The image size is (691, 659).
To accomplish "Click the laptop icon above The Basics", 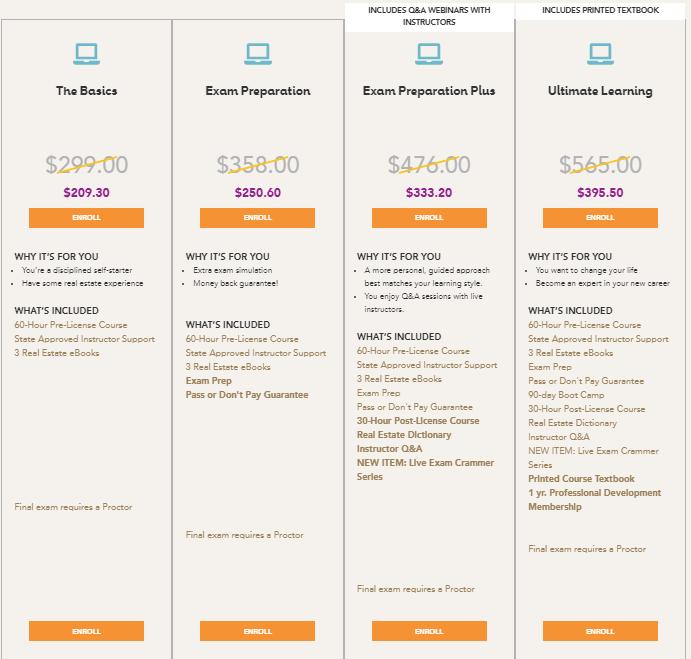I will 86,54.
